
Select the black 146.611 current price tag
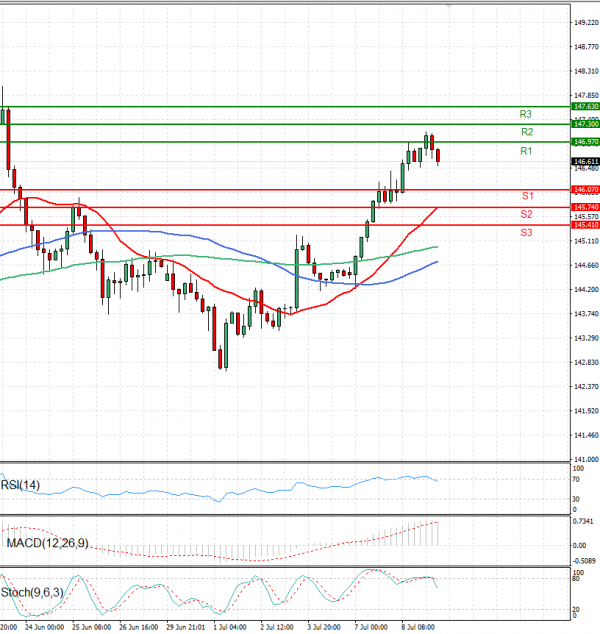585,162
